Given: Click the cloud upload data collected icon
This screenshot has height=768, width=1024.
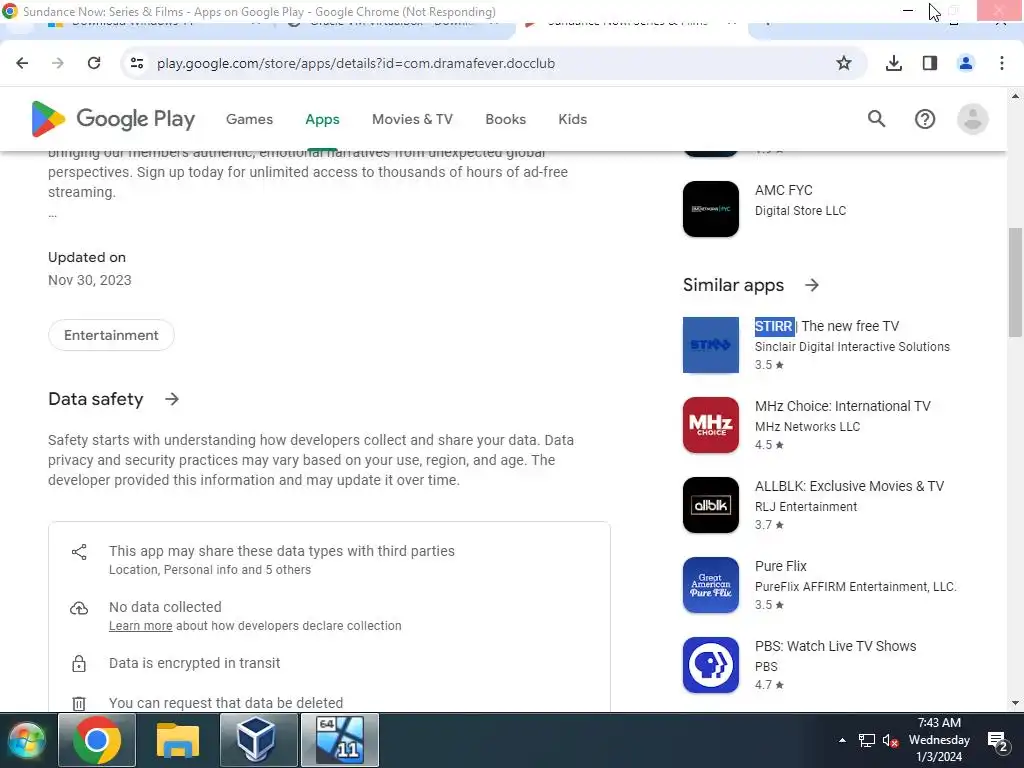Looking at the screenshot, I should [79, 608].
